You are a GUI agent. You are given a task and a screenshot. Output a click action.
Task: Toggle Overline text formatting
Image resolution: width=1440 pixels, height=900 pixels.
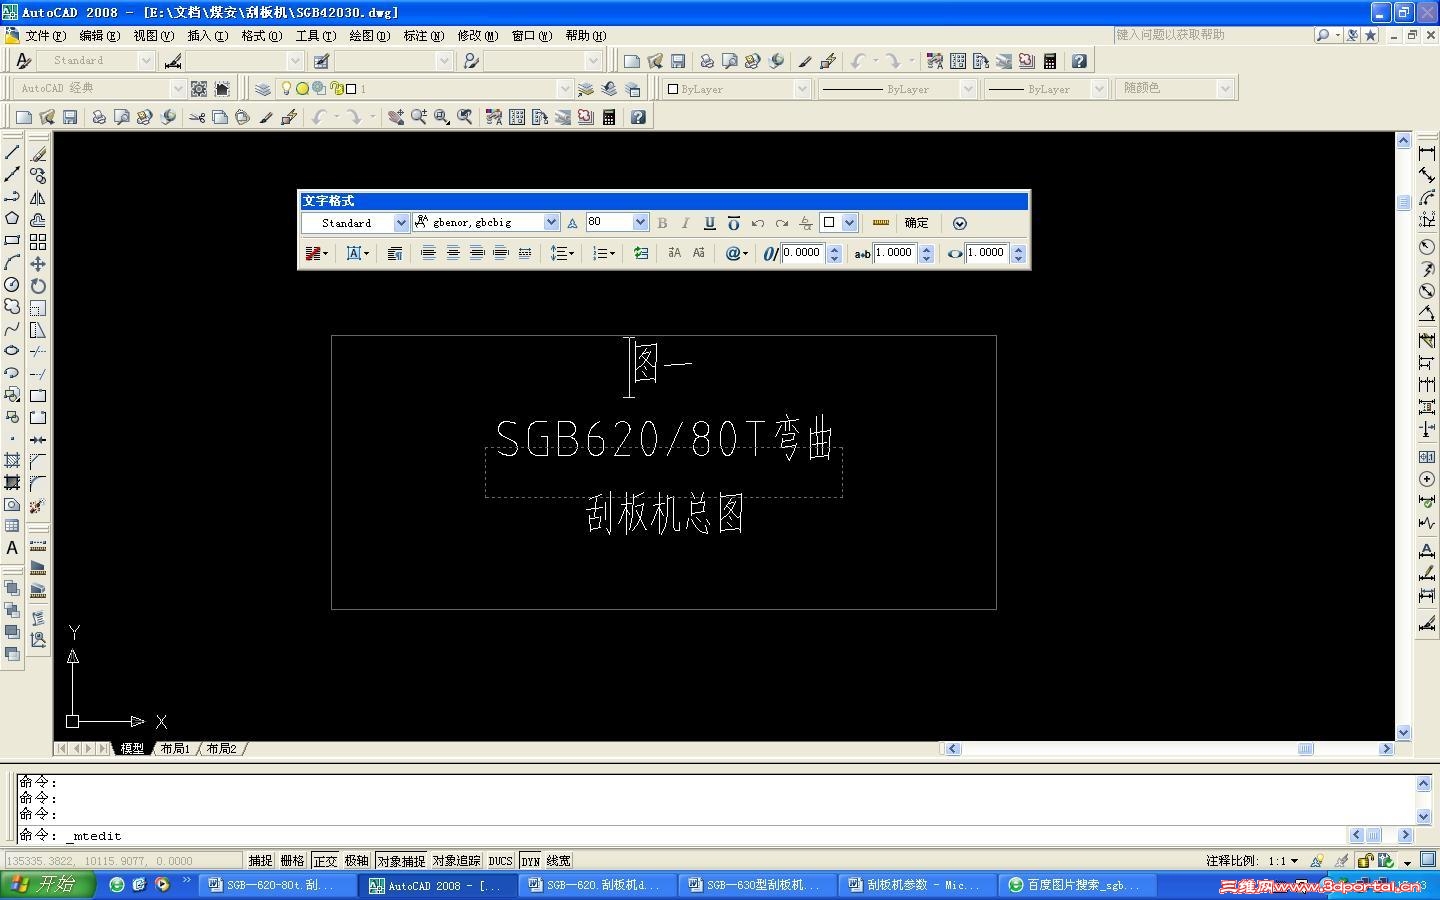coord(734,223)
